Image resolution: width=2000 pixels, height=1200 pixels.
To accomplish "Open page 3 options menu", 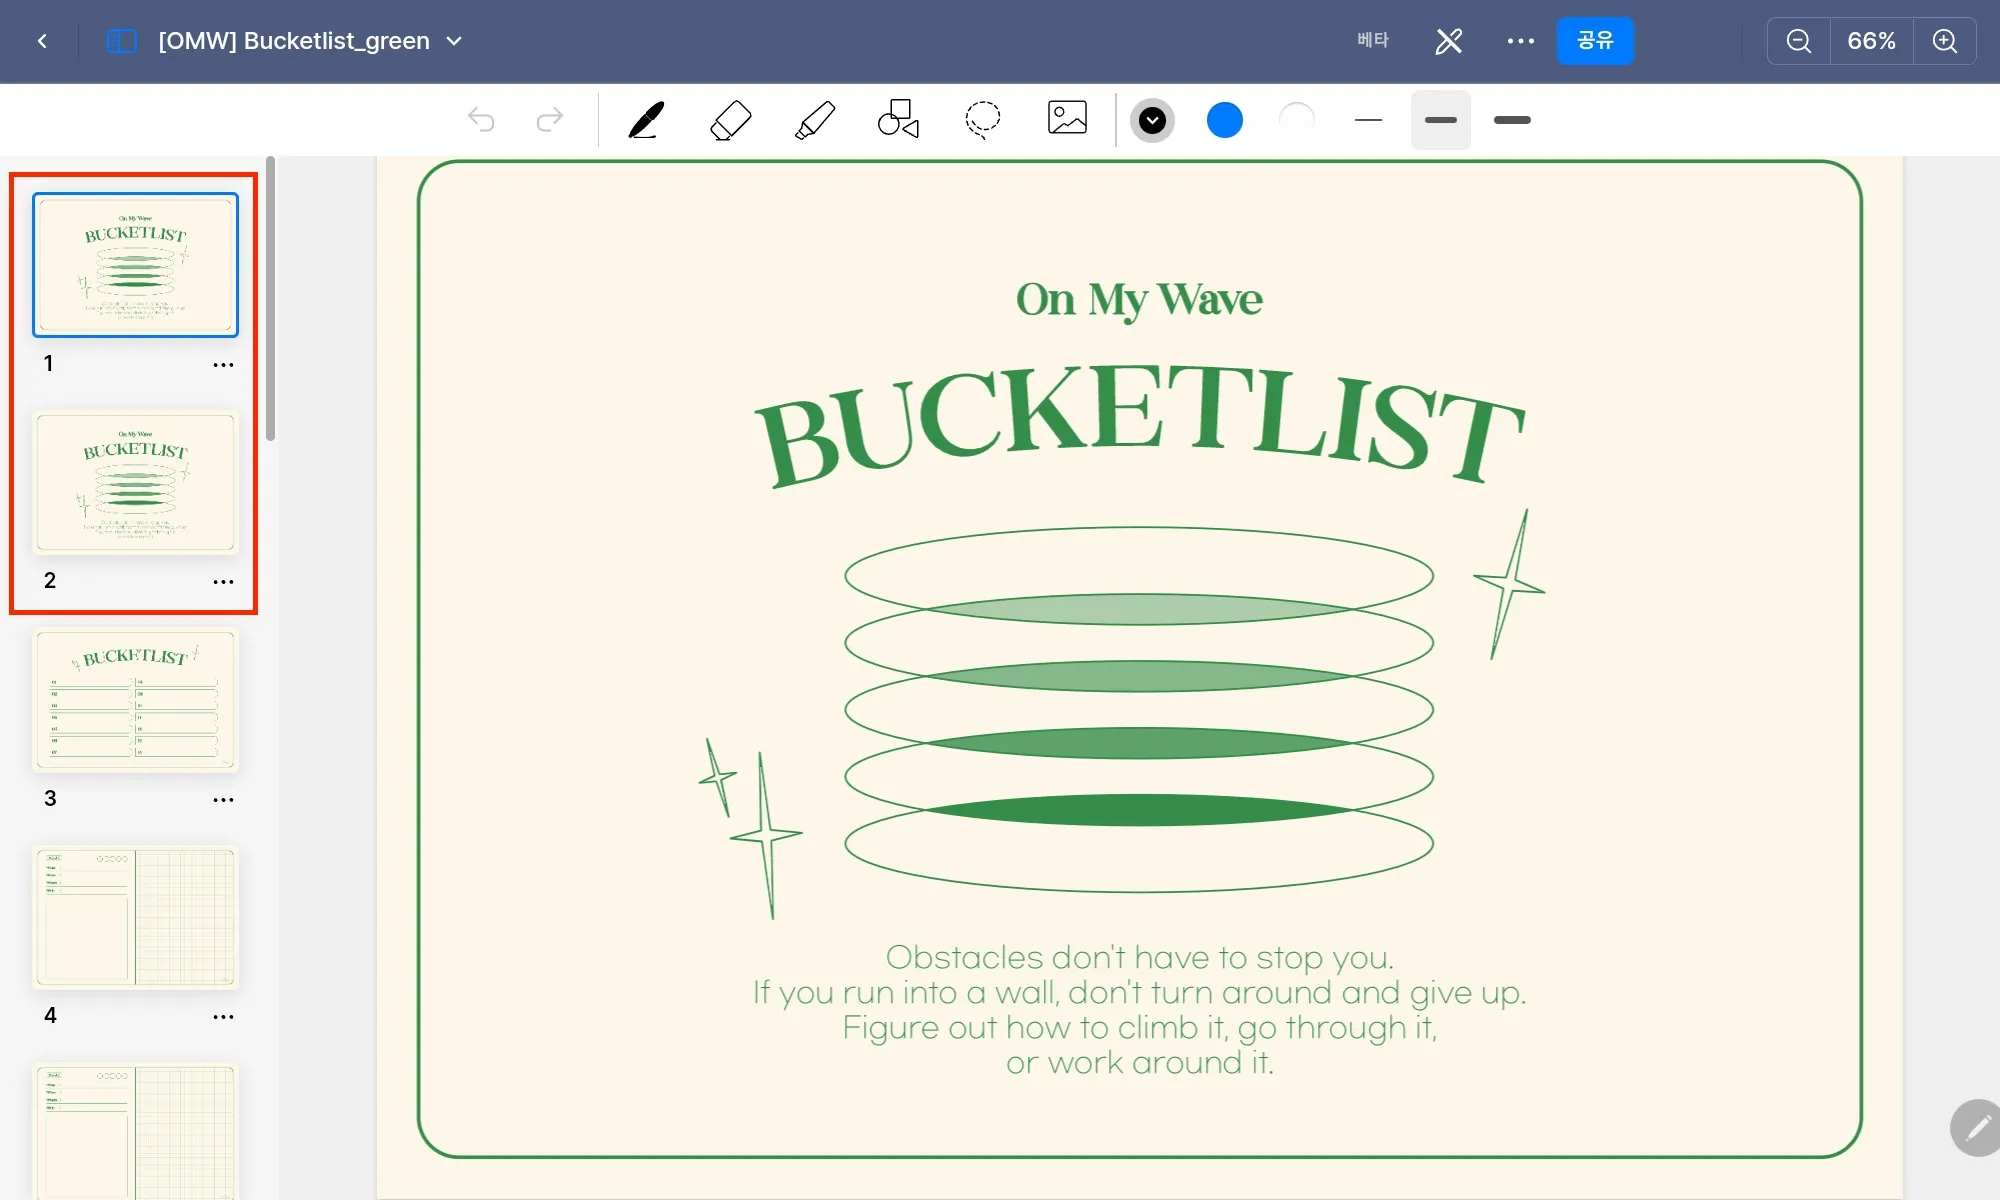I will [223, 799].
